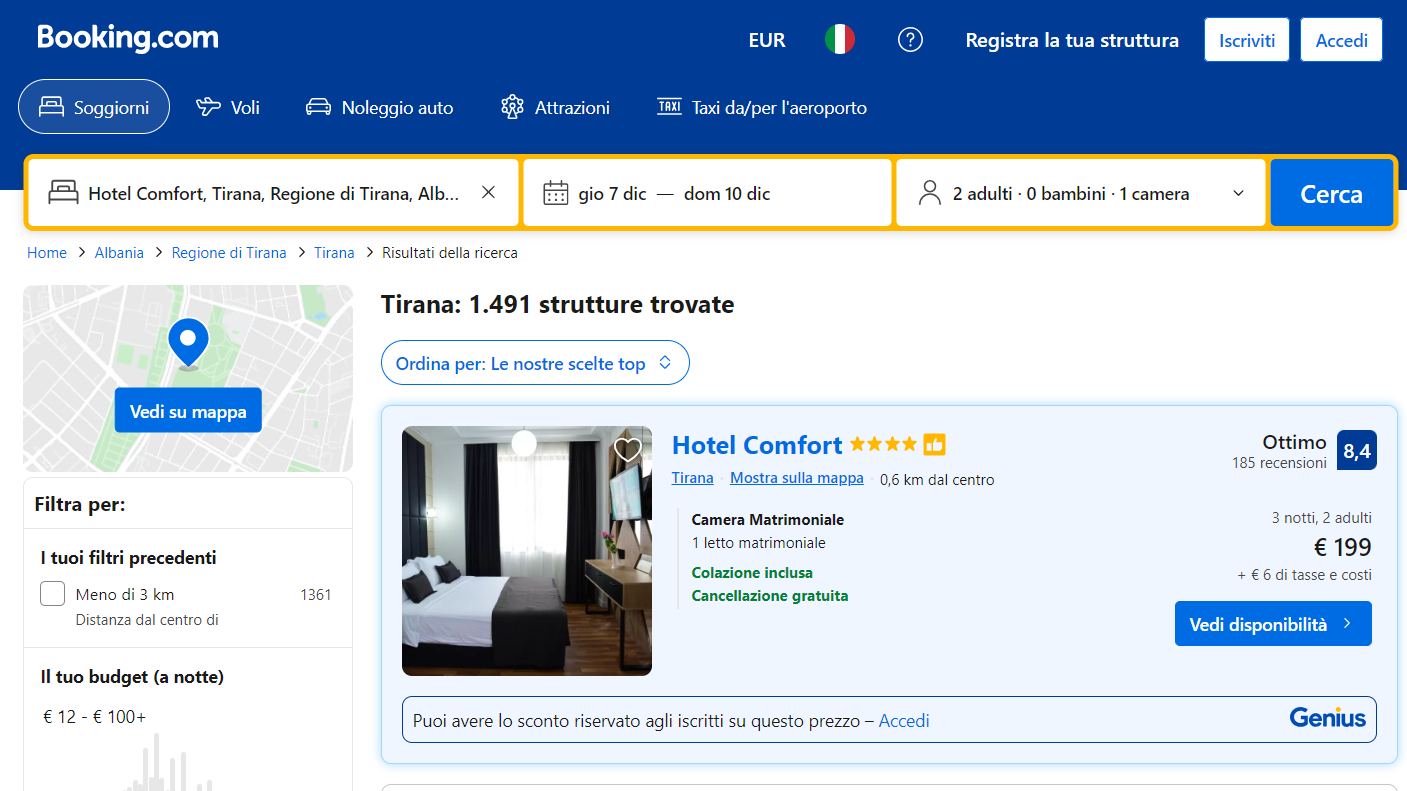The image size is (1407, 791).
Task: Select the Soggiorni tab
Action: point(94,107)
